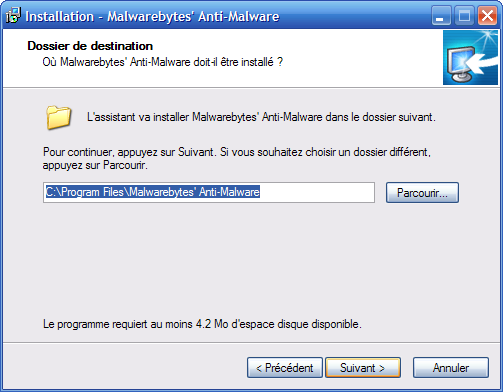
Task: Click the Pour continuer instruction text
Action: pos(237,158)
